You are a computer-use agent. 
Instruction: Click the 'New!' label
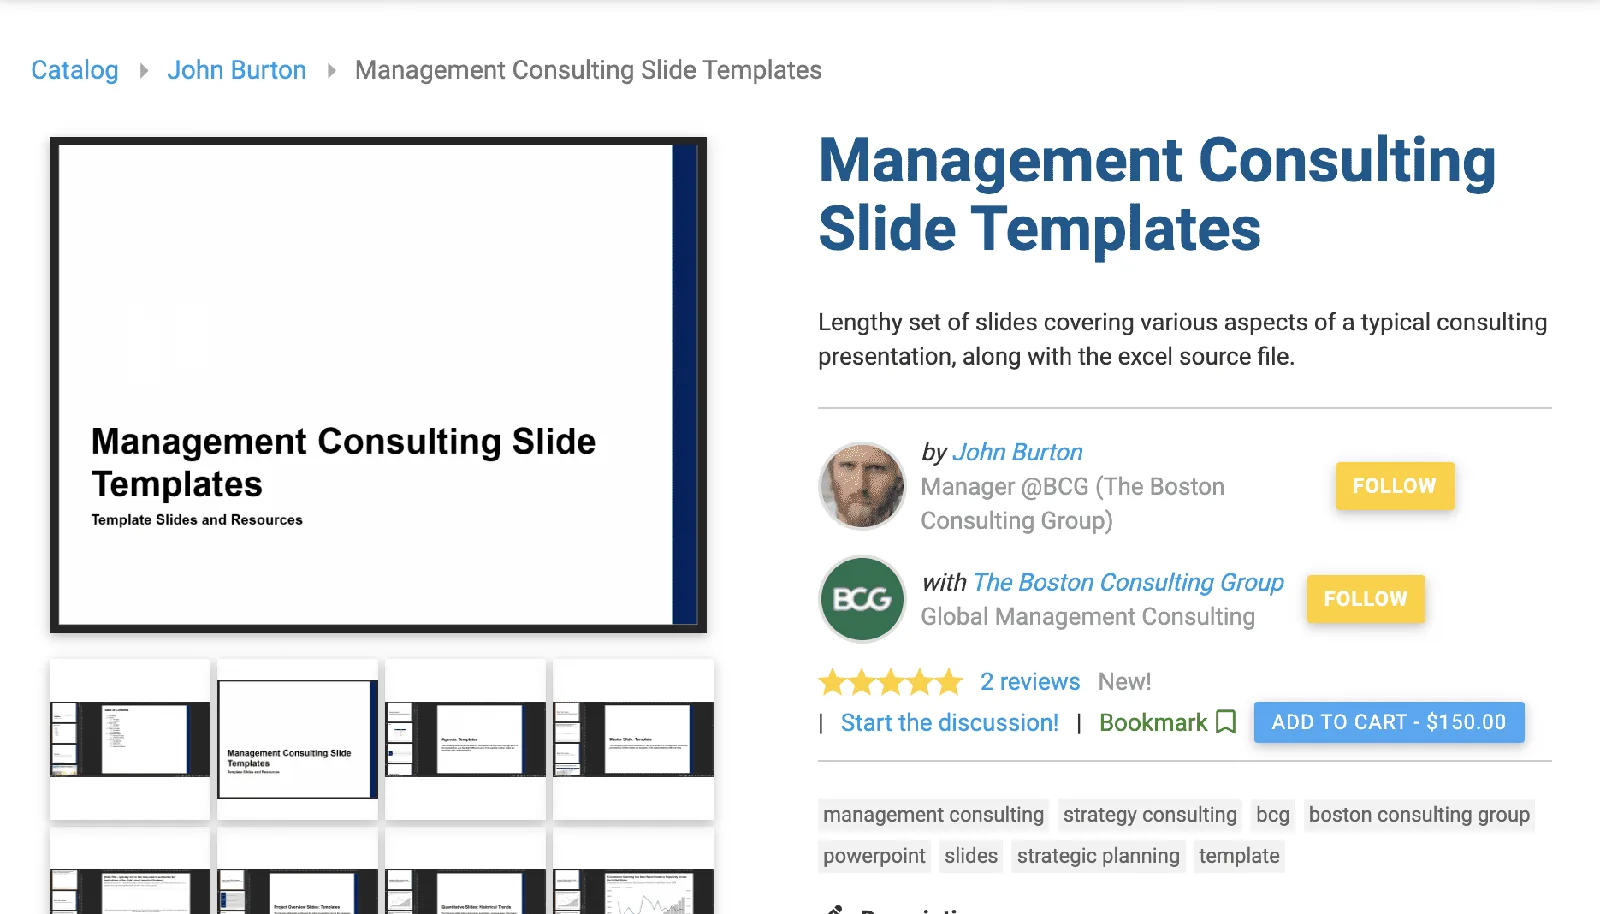pos(1124,682)
